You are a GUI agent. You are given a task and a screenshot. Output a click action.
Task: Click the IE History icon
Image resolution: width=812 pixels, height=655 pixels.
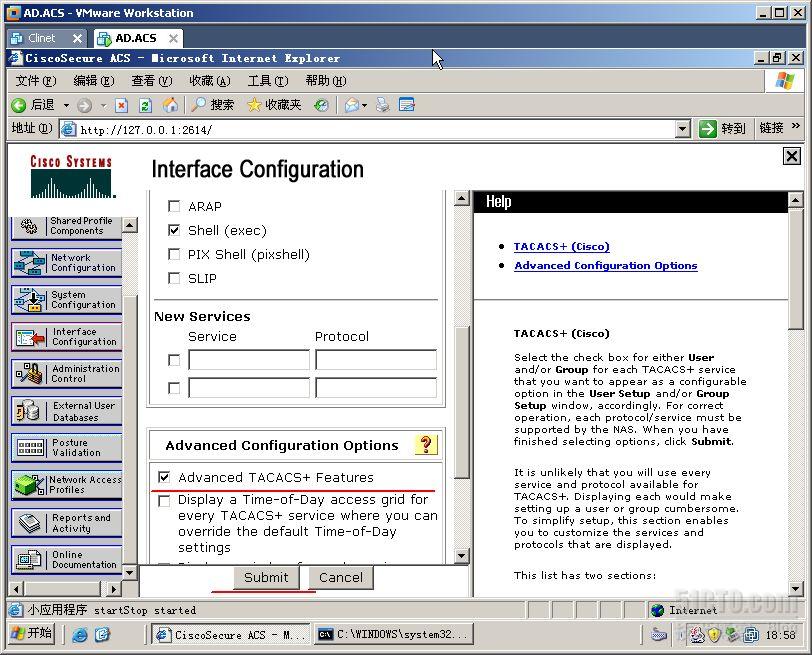pos(322,106)
